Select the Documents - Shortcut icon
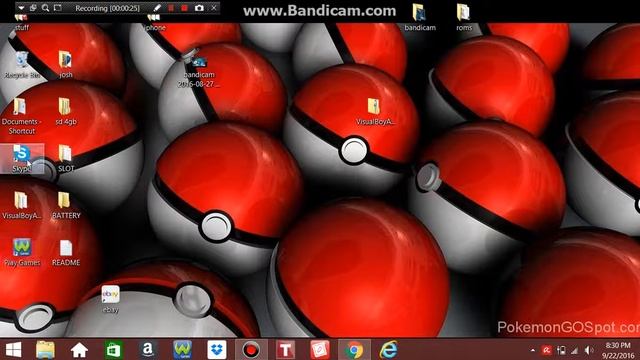640x360 pixels. coord(21,117)
